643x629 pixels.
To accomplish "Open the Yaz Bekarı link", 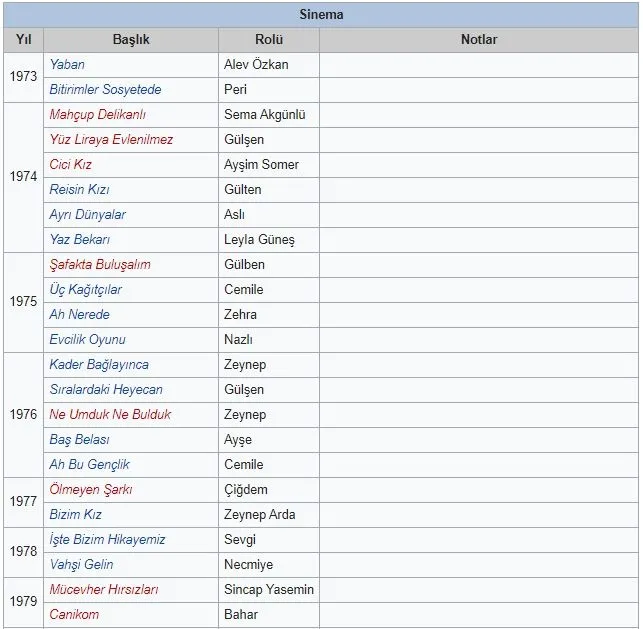I will tap(80, 240).
